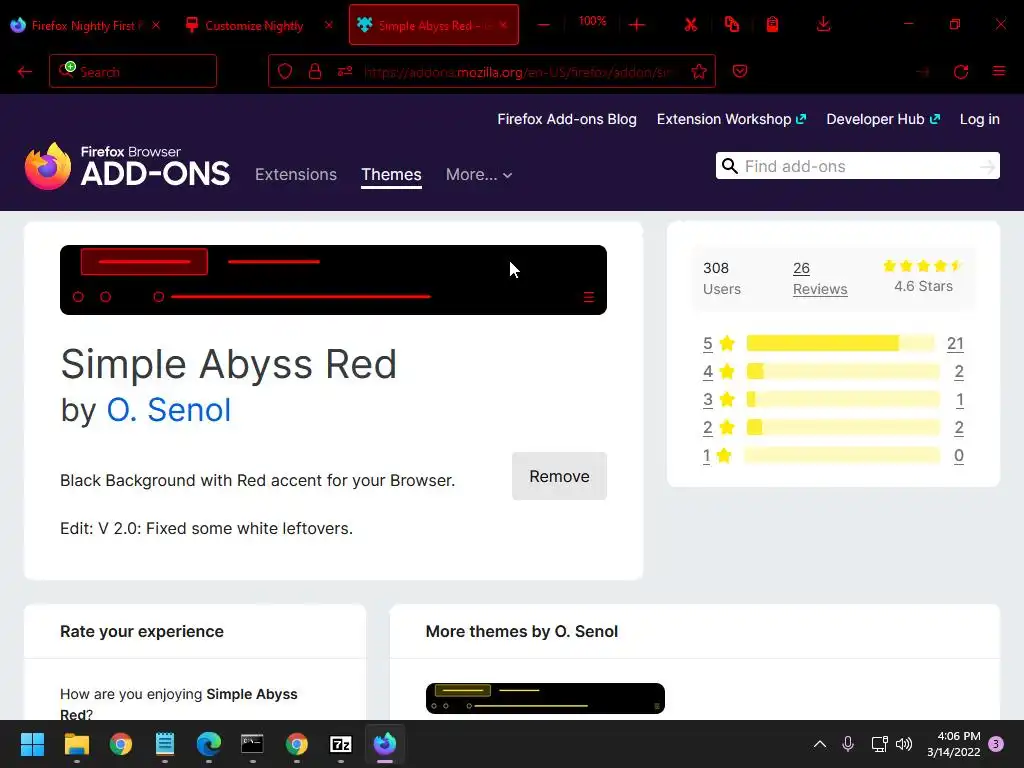Screen dimensions: 1024x768
Task: Expand the More… dropdown menu
Action: 479,174
